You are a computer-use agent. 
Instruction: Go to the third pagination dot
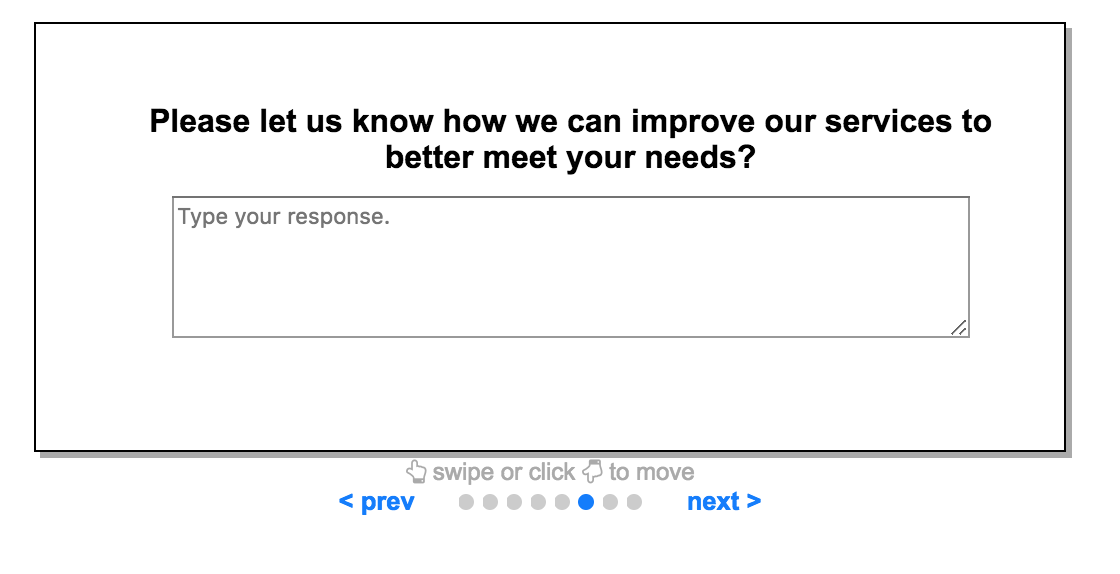(x=514, y=502)
